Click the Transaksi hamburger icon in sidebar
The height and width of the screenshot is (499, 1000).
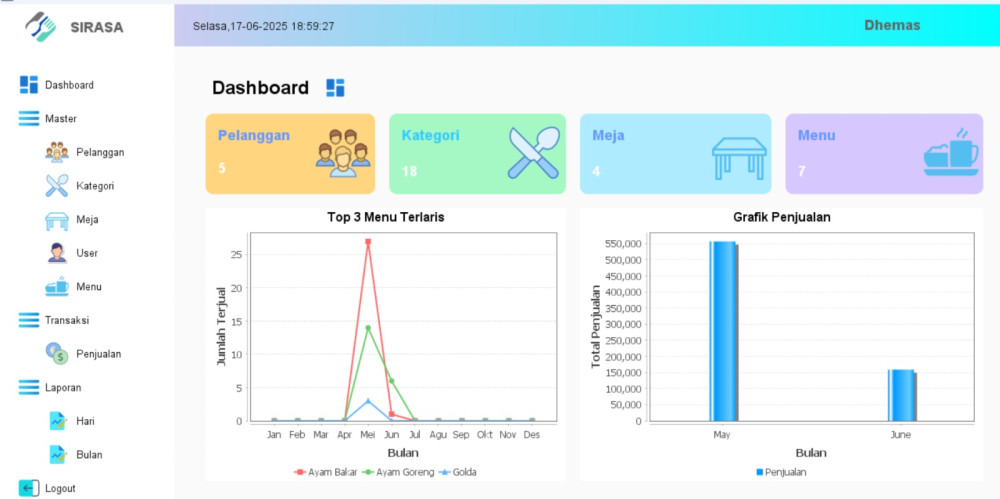coord(29,320)
